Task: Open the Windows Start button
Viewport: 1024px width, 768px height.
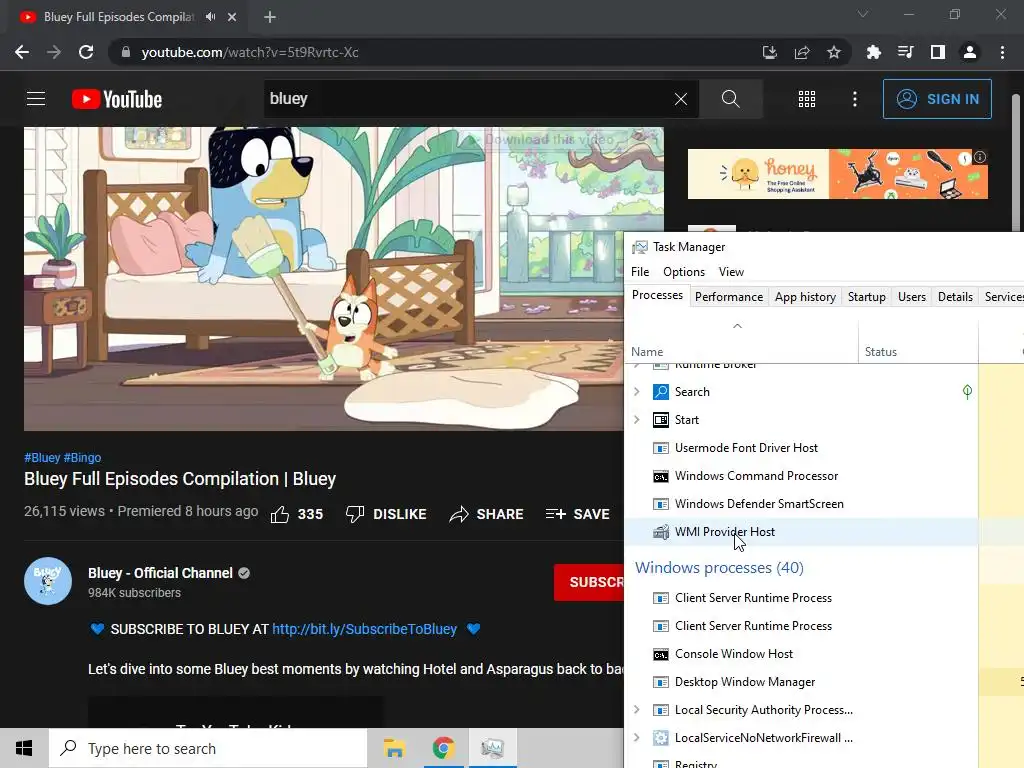Action: pyautogui.click(x=24, y=748)
